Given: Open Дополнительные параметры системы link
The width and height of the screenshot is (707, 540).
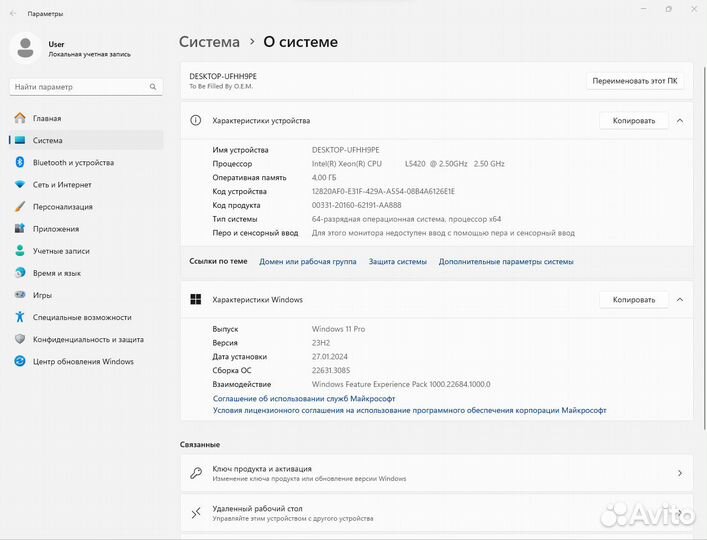Looking at the screenshot, I should [x=506, y=261].
